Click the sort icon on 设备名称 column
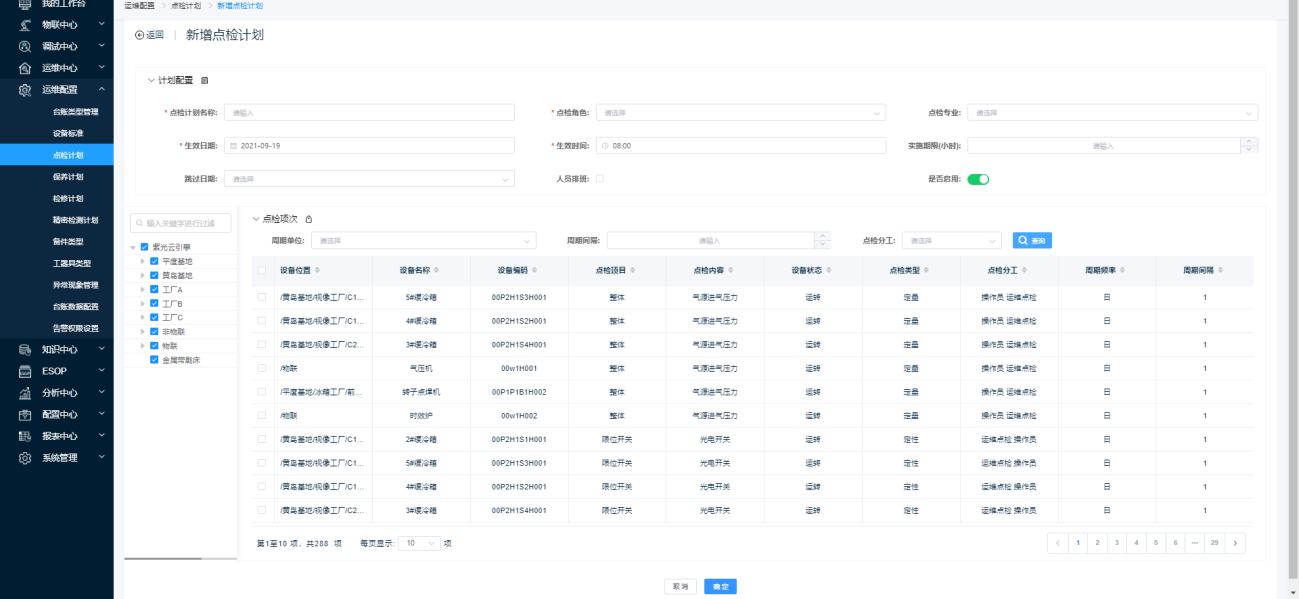The image size is (1299, 599). [x=436, y=270]
